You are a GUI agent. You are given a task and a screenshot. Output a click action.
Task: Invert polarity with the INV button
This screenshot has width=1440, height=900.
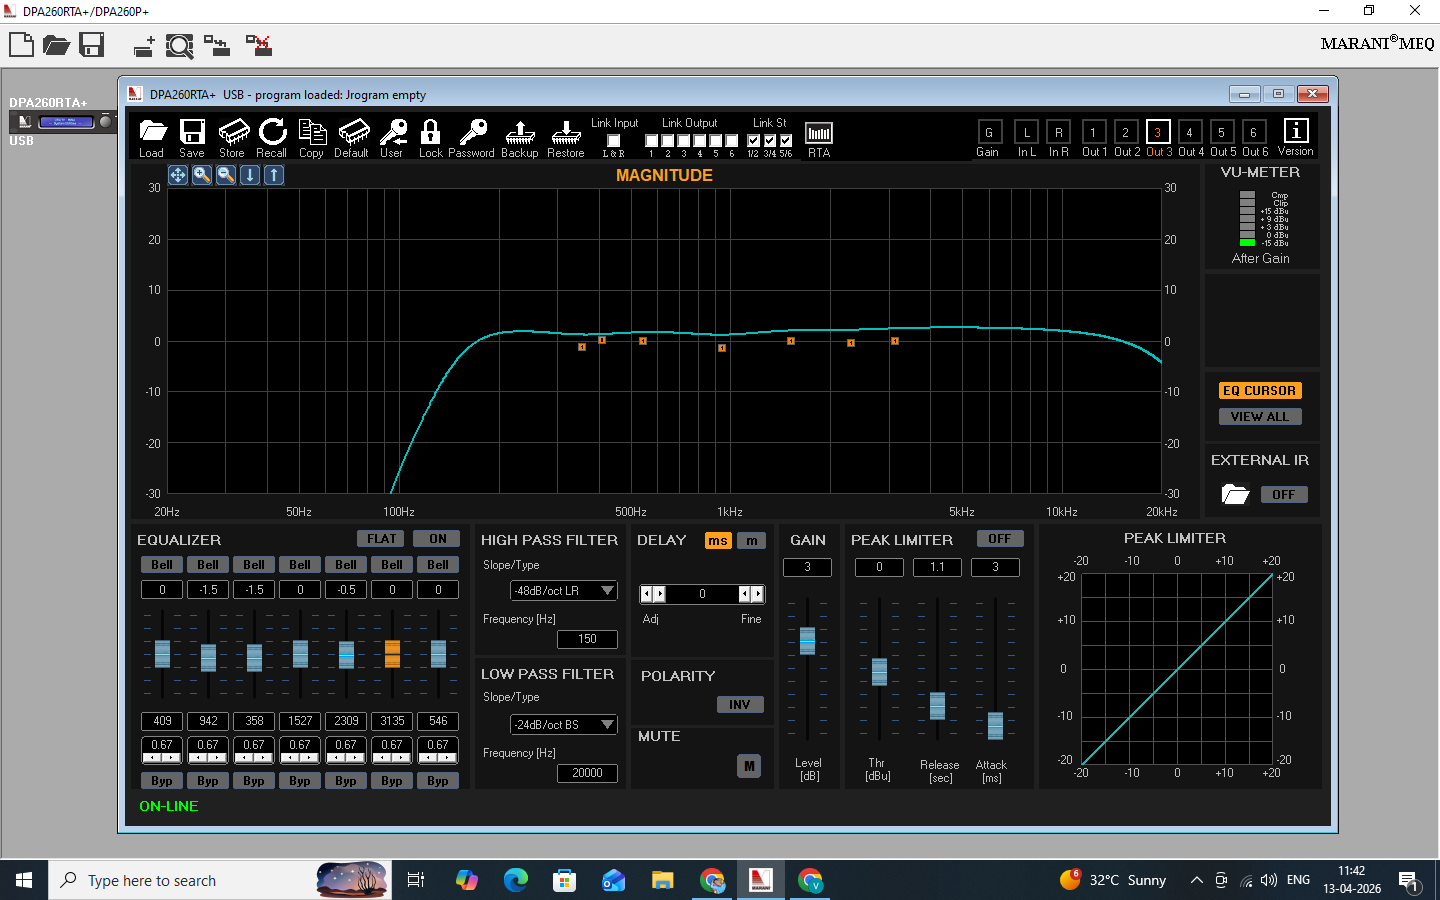(740, 705)
